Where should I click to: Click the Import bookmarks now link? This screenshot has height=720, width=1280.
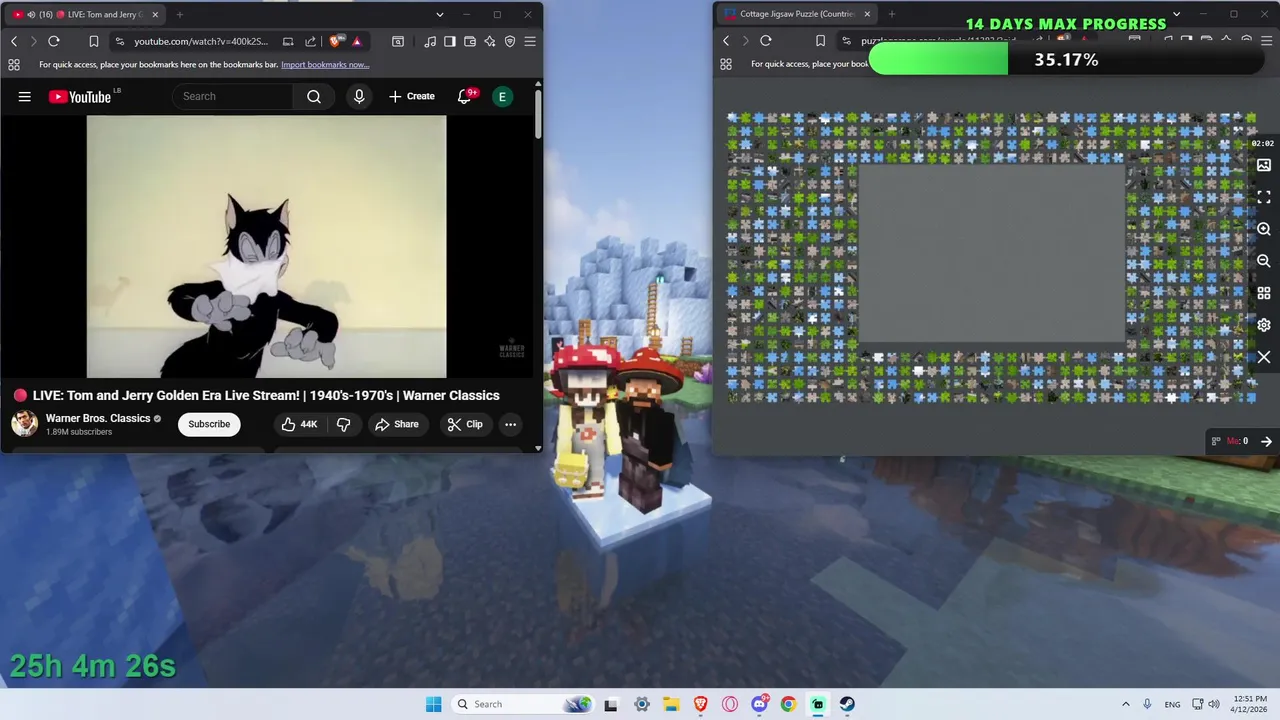coord(325,64)
